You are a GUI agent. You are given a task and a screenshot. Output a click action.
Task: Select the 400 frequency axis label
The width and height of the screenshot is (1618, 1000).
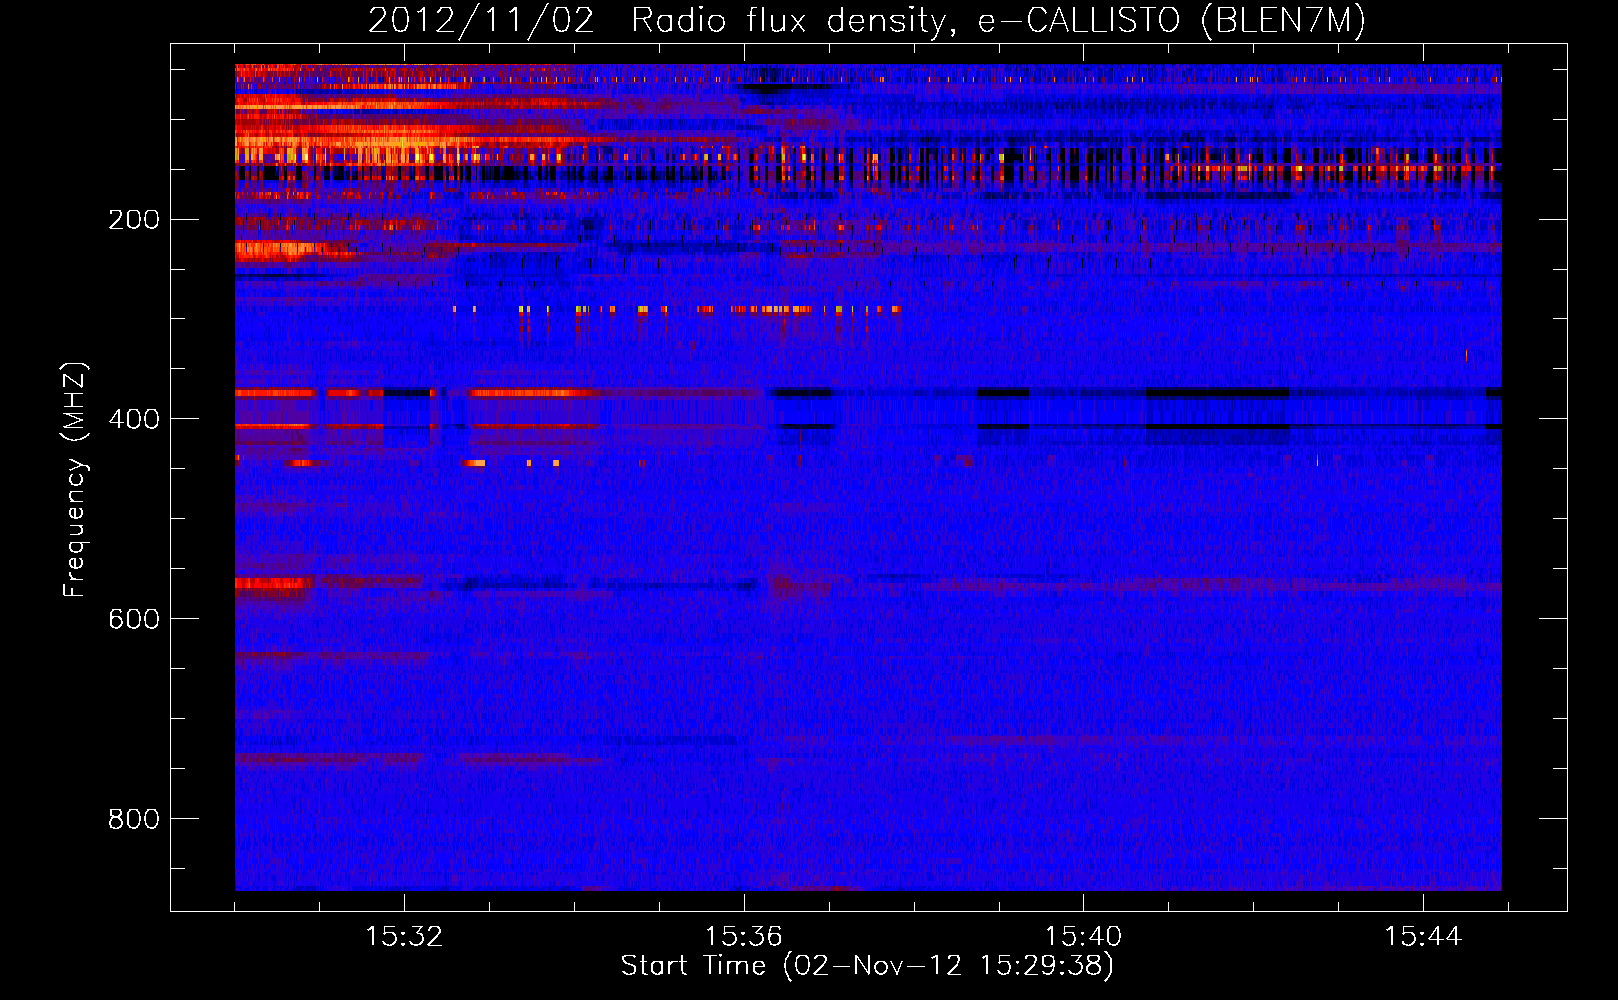pyautogui.click(x=133, y=419)
